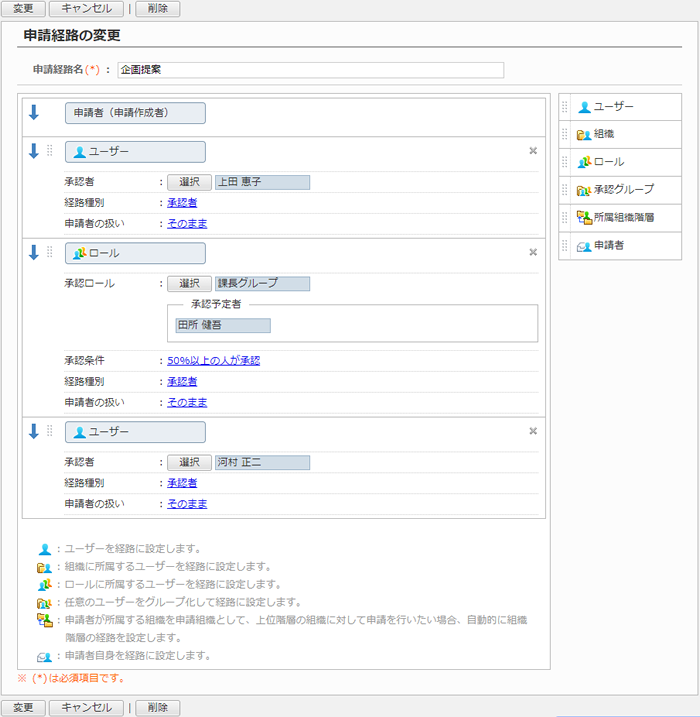The height and width of the screenshot is (717, 700).
Task: Click そのまま link in the first ユーザー step
Action: coord(187,223)
